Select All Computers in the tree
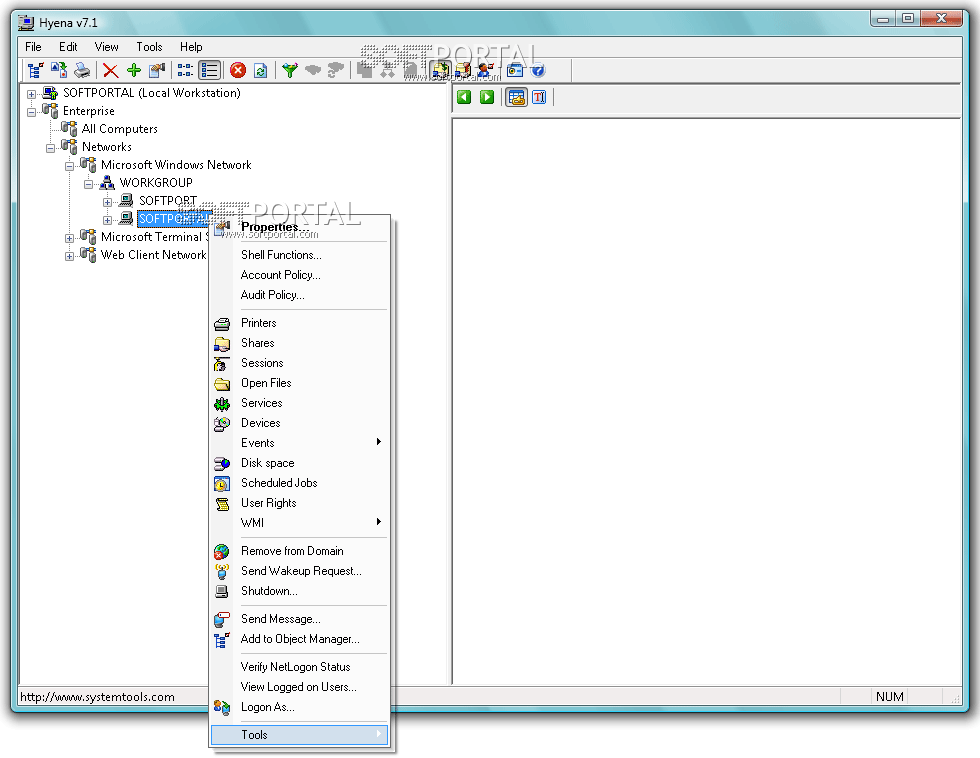 tap(119, 129)
